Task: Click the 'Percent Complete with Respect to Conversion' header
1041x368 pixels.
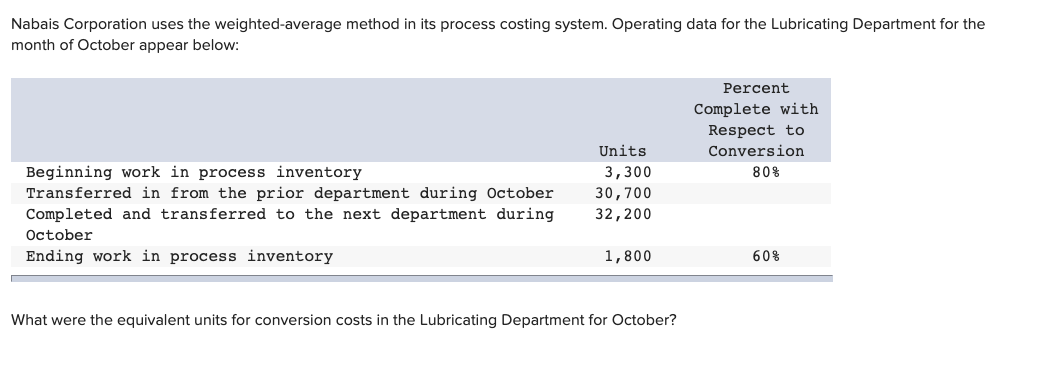Action: click(756, 120)
